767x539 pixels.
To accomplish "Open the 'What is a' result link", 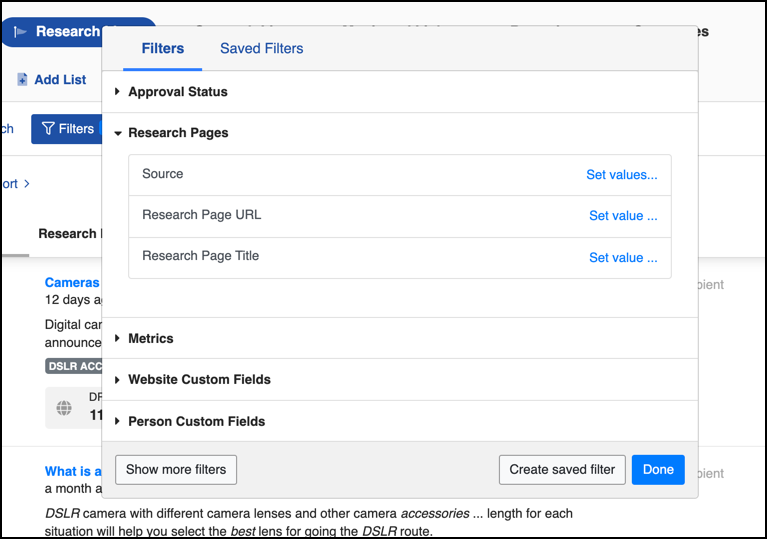I will pyautogui.click(x=73, y=471).
